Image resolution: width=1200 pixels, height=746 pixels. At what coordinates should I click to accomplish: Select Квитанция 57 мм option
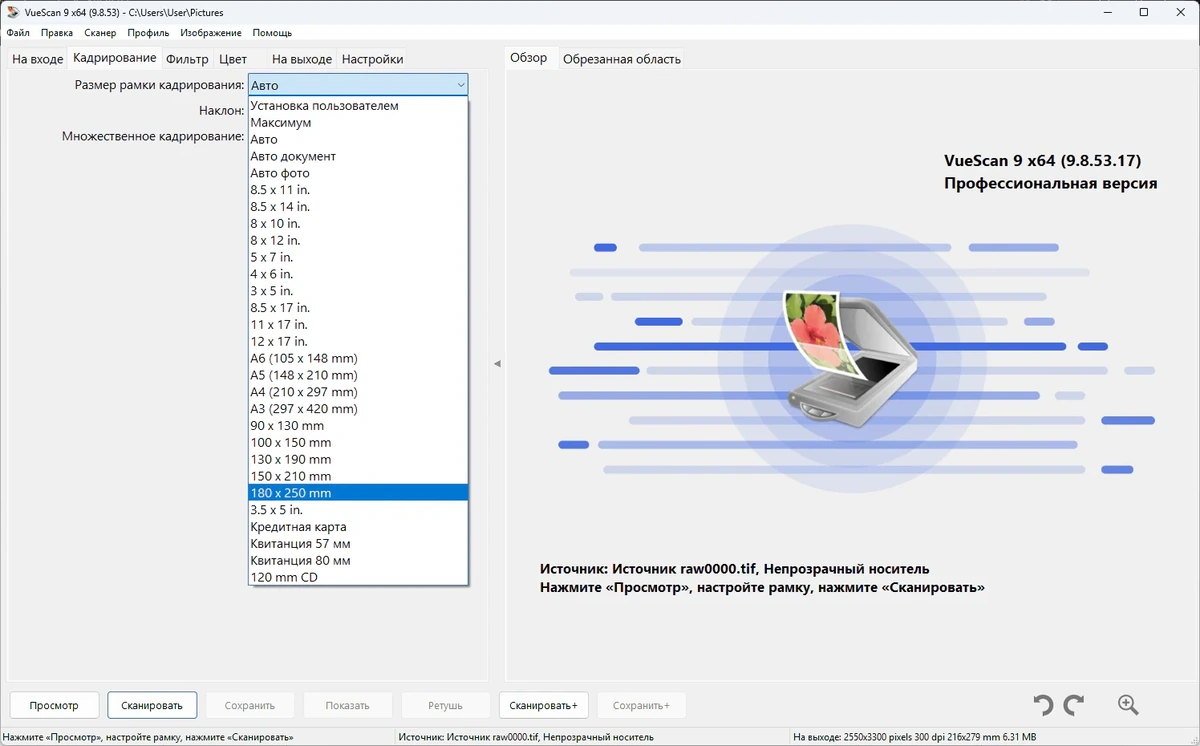(x=358, y=543)
